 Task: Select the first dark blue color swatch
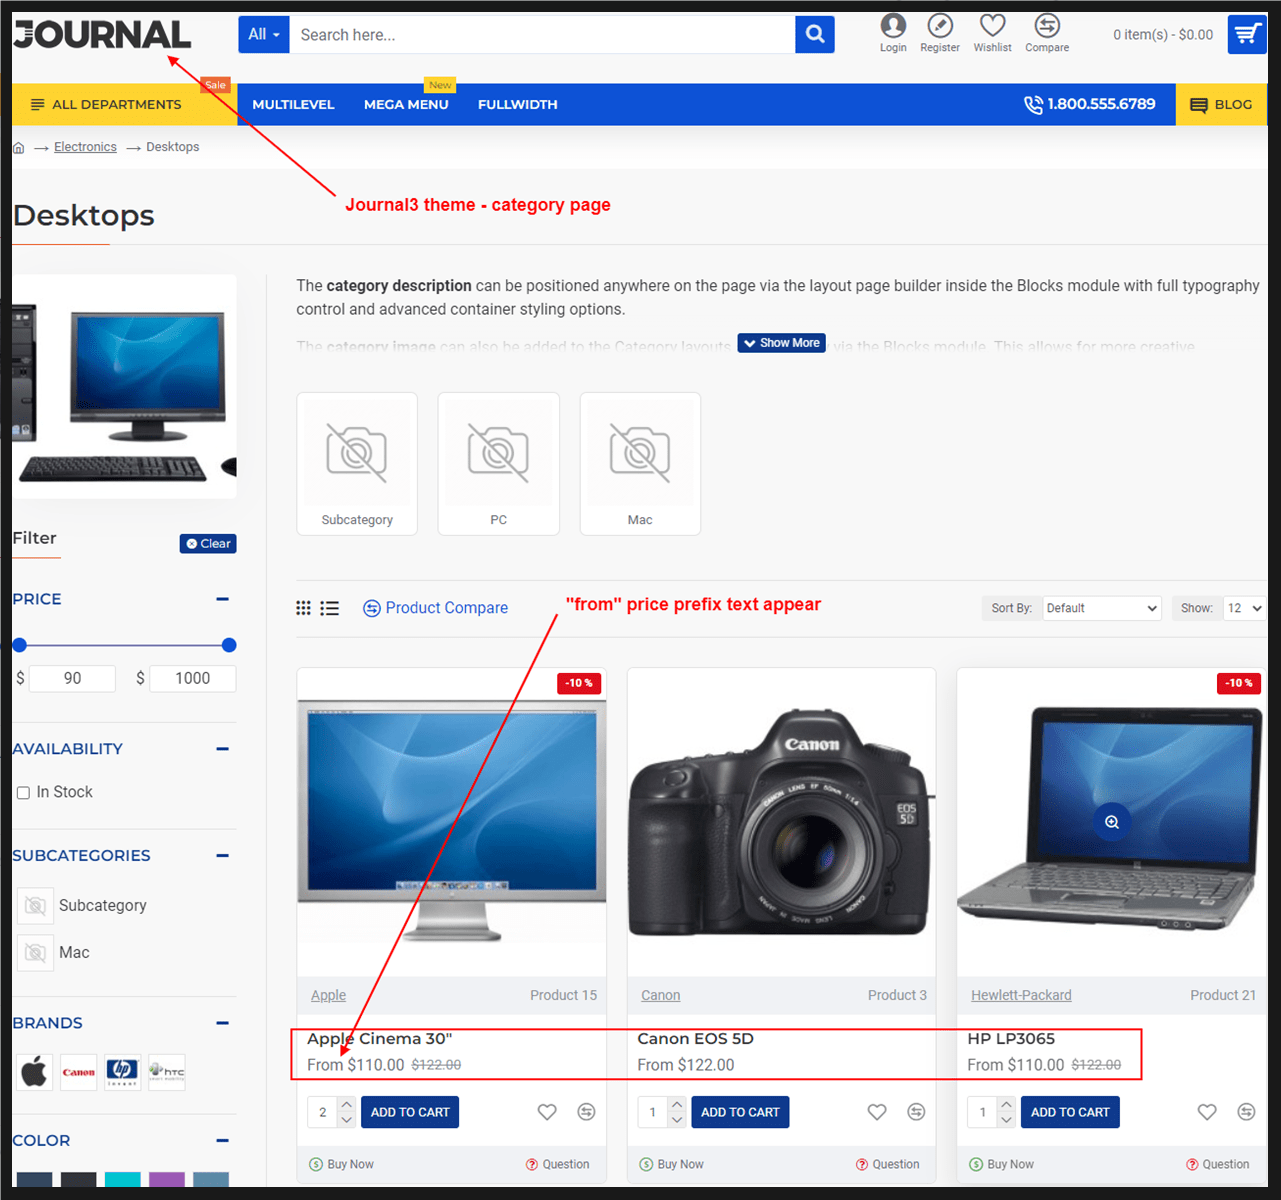(x=34, y=1180)
